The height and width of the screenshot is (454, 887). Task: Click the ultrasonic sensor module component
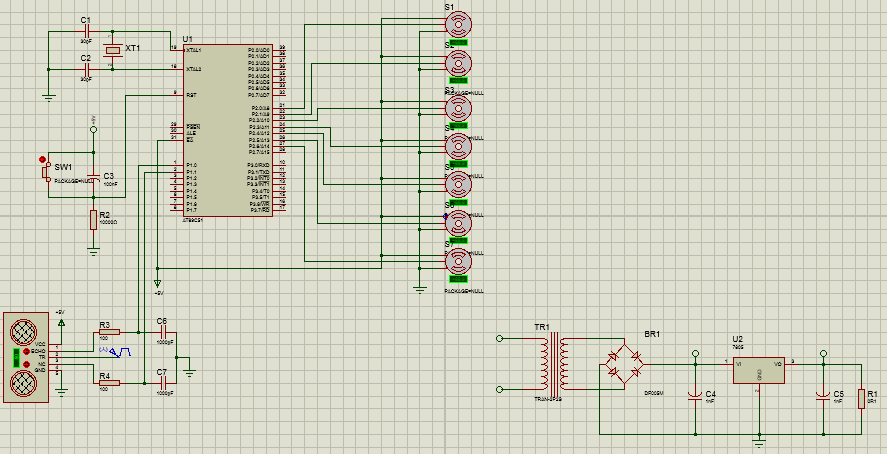pyautogui.click(x=24, y=357)
